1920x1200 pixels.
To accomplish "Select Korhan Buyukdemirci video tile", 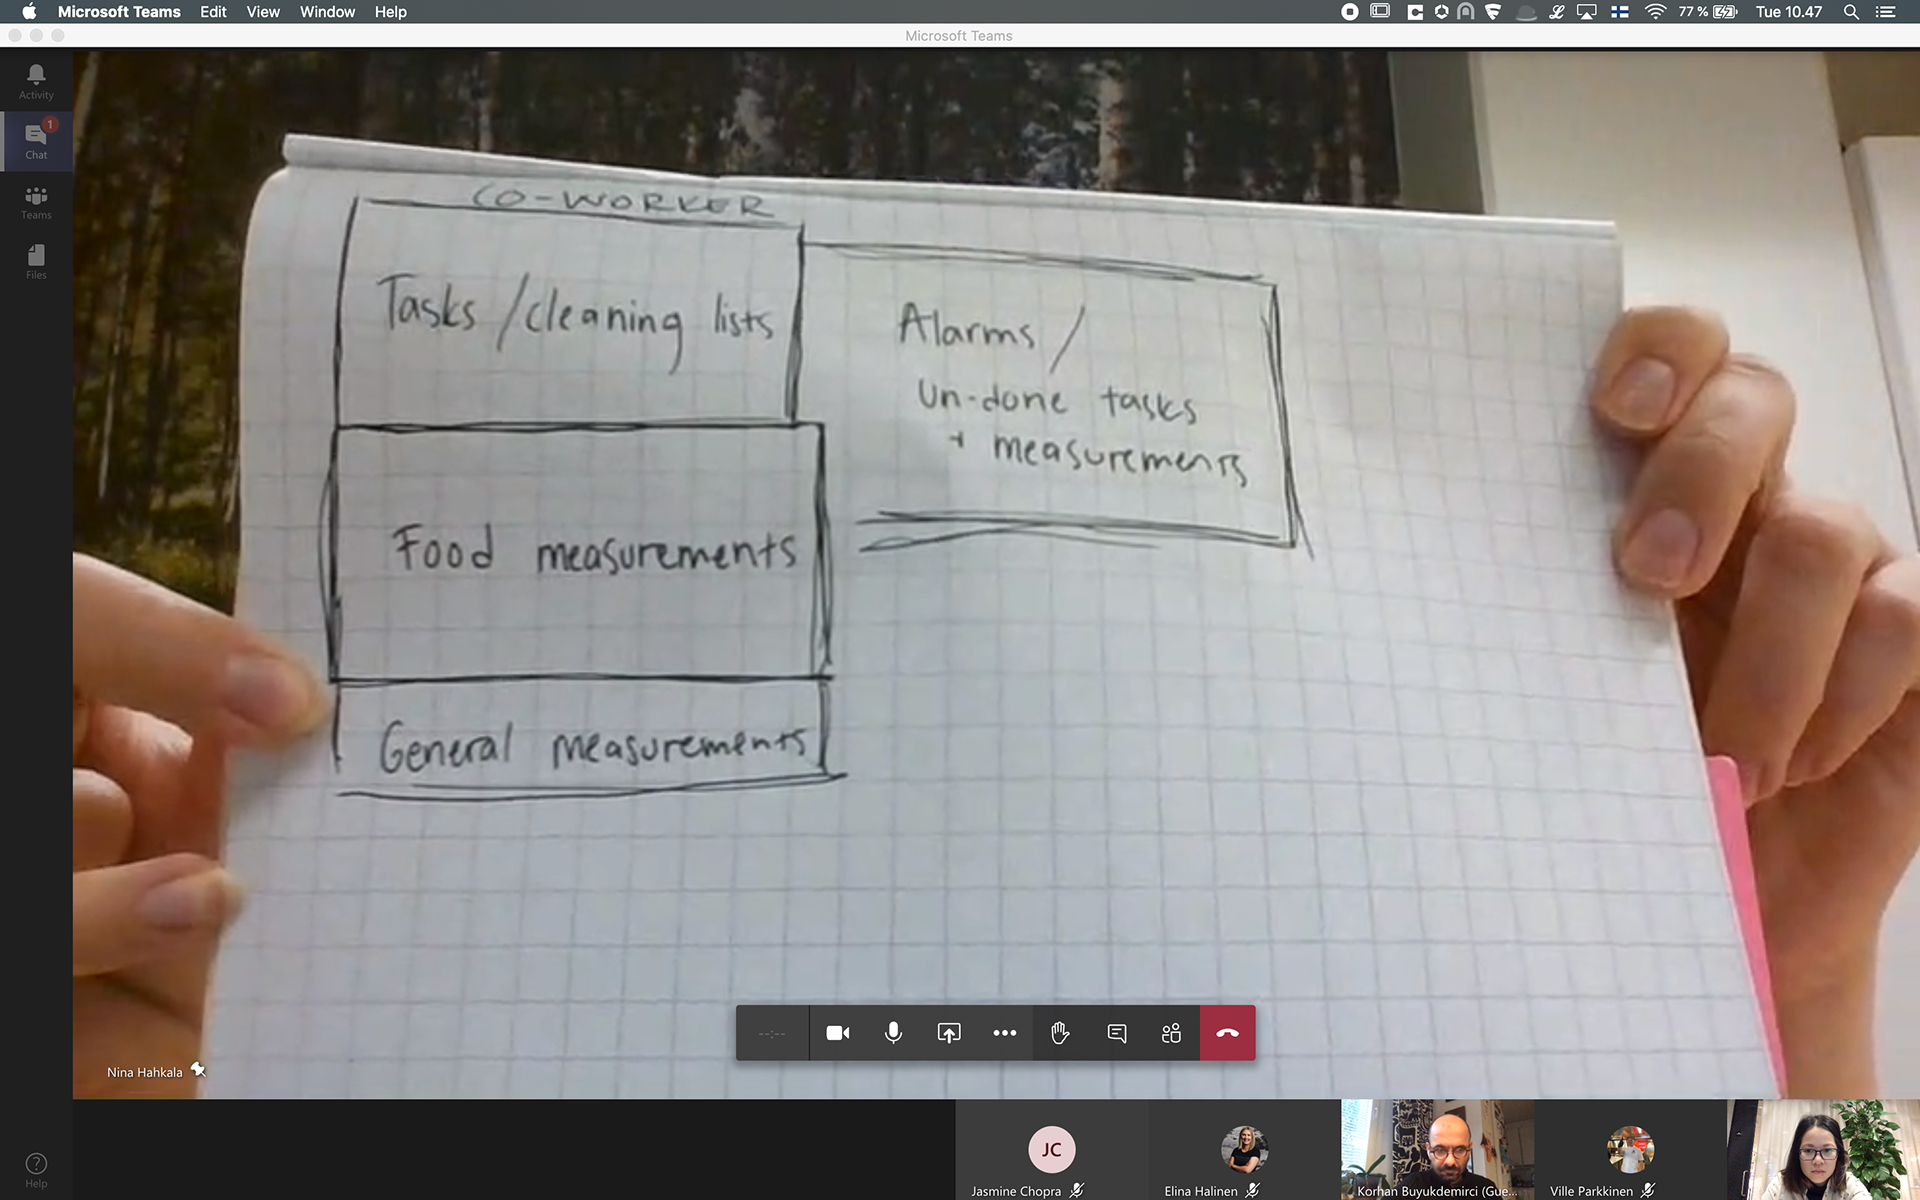I will pyautogui.click(x=1437, y=1150).
